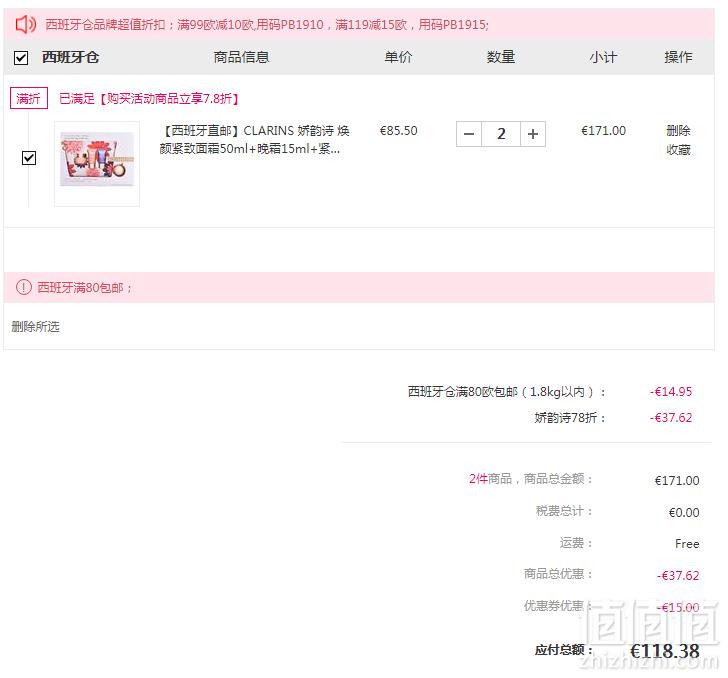Click the 西班牙仓满80欧包邮 label

[507, 392]
